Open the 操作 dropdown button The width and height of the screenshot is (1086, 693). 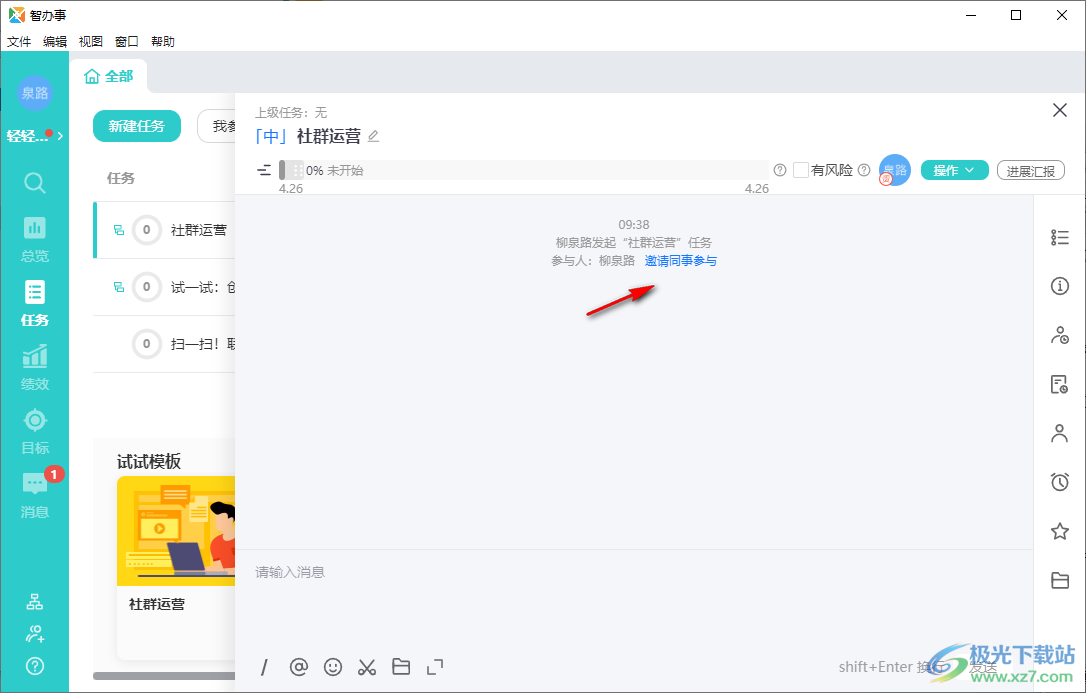point(954,170)
